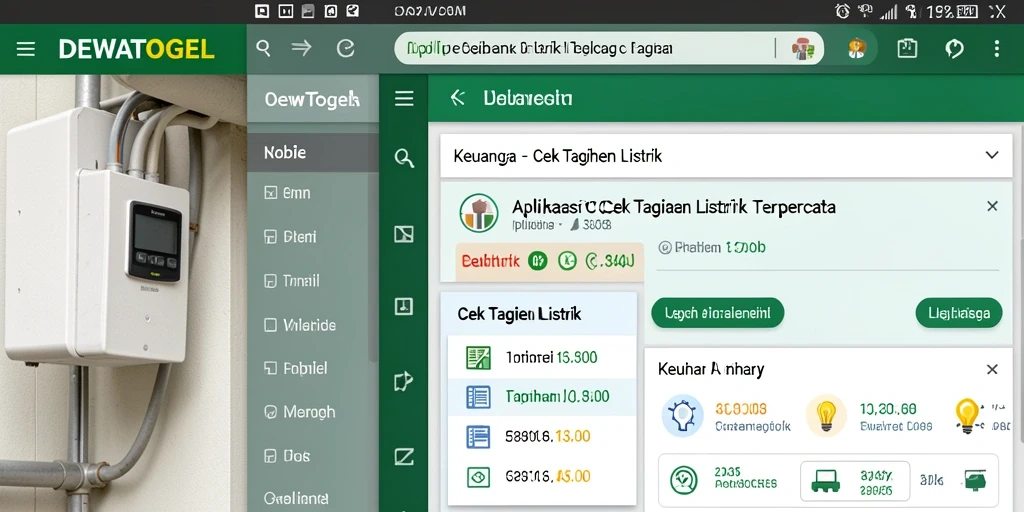This screenshot has height=512, width=1024.
Task: Select the Tagiham 10.8i00 row
Action: [541, 396]
